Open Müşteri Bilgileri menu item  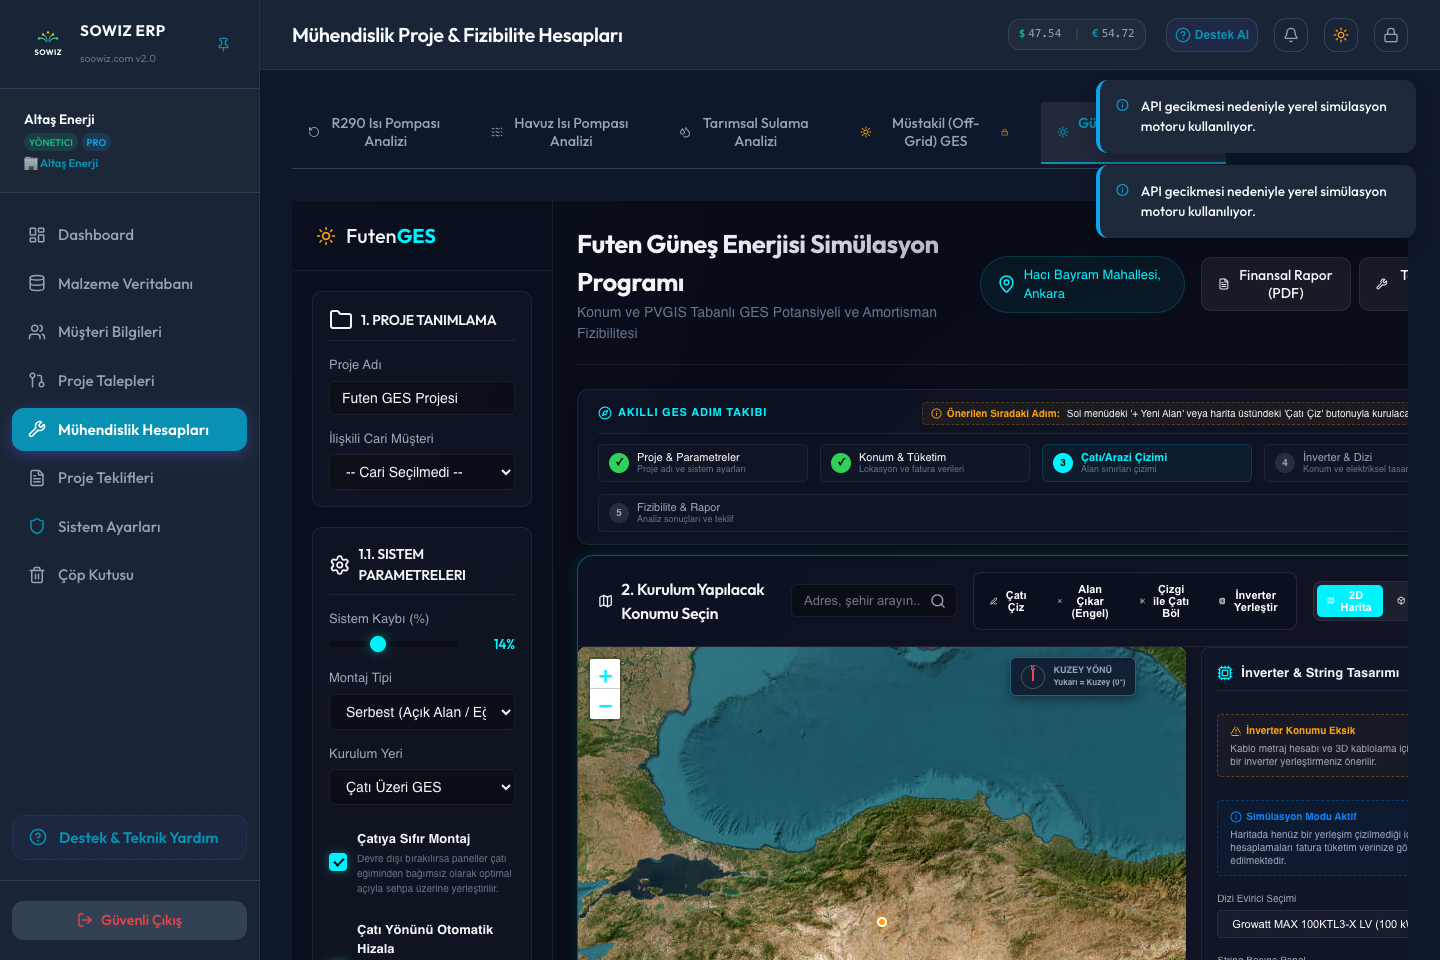point(129,332)
